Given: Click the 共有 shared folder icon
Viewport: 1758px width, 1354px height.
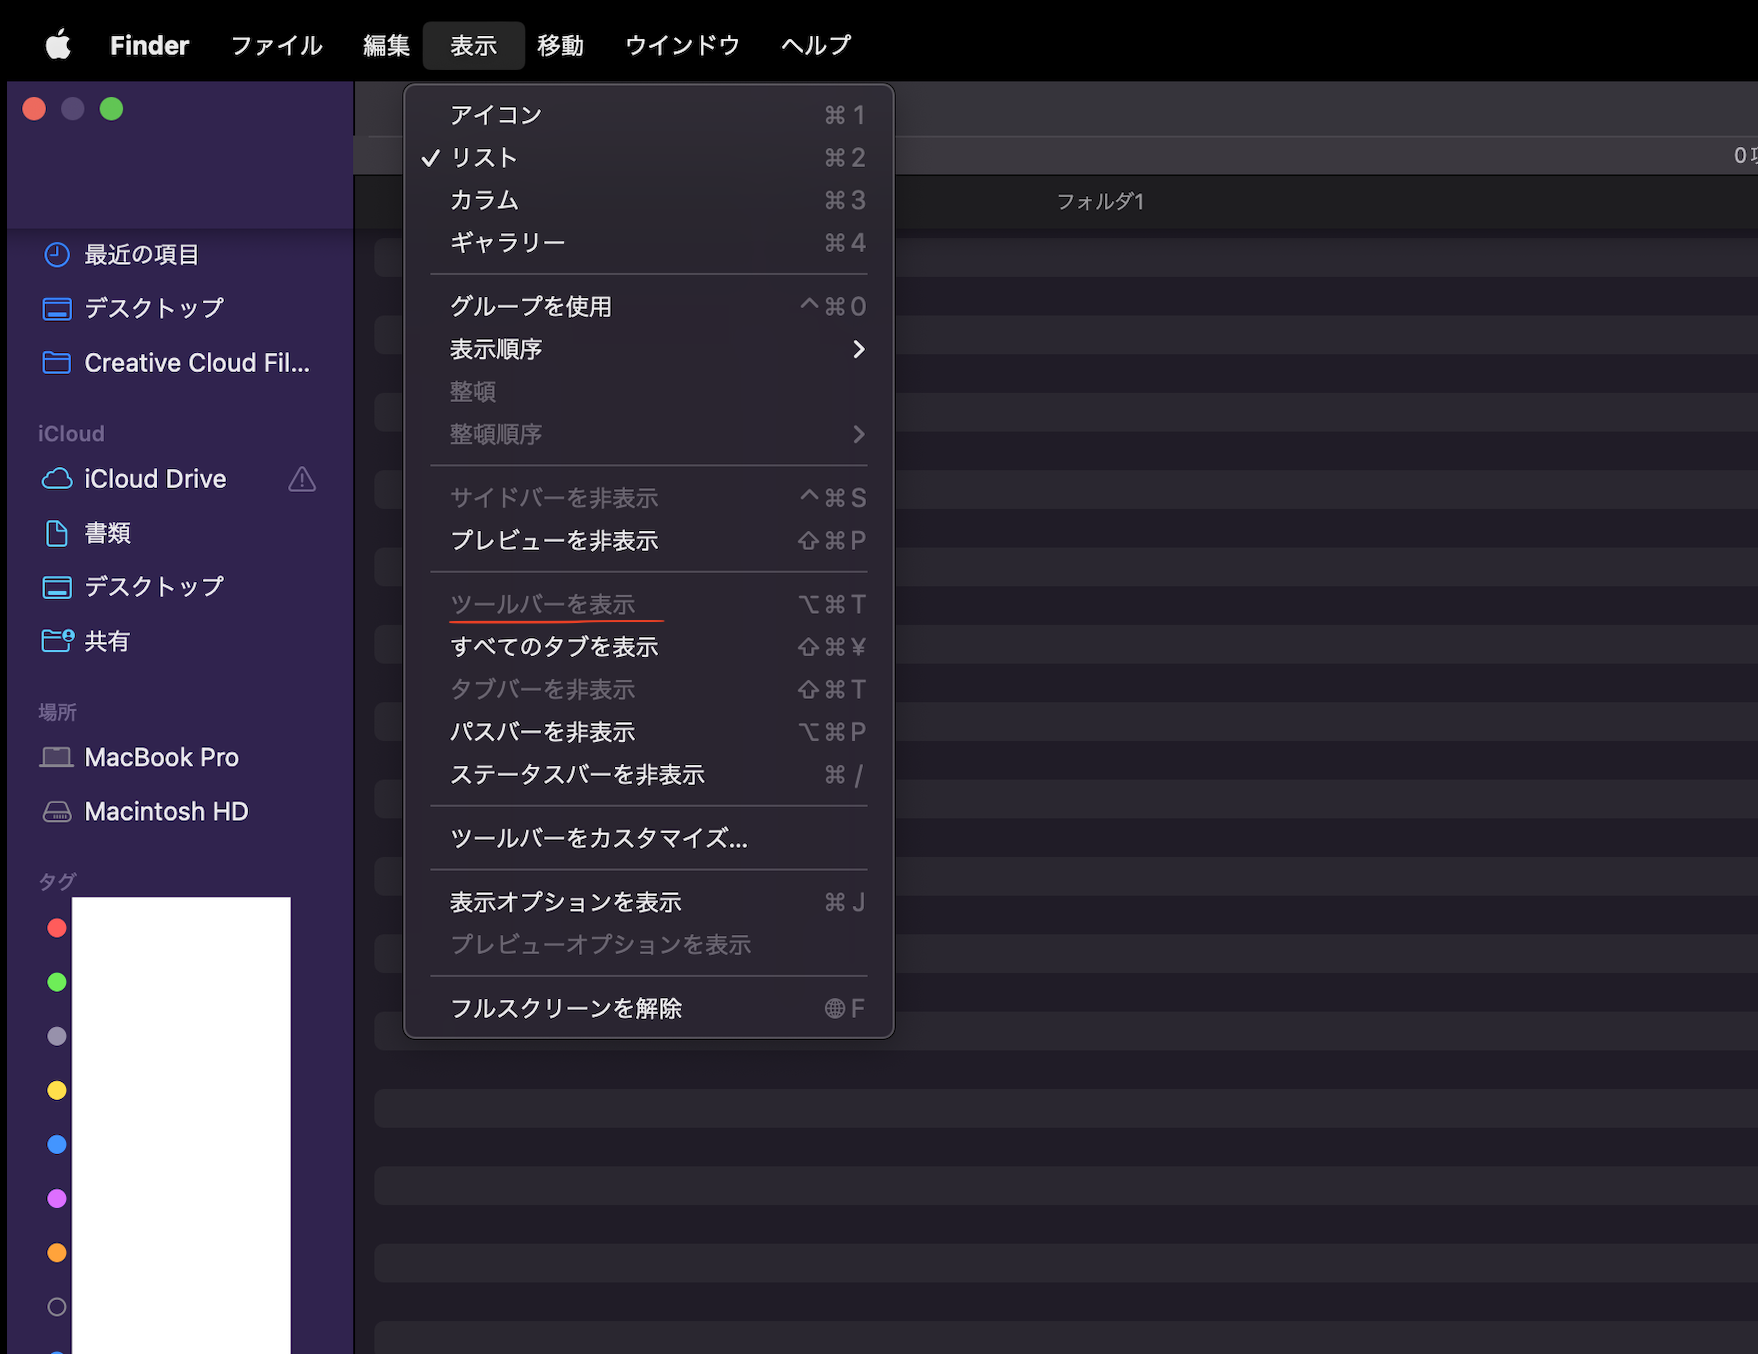Looking at the screenshot, I should point(57,641).
